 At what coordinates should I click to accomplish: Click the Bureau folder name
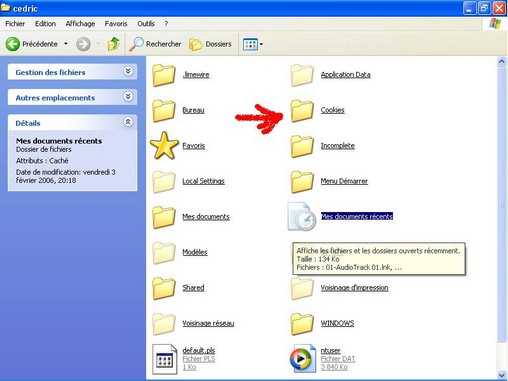click(x=193, y=110)
